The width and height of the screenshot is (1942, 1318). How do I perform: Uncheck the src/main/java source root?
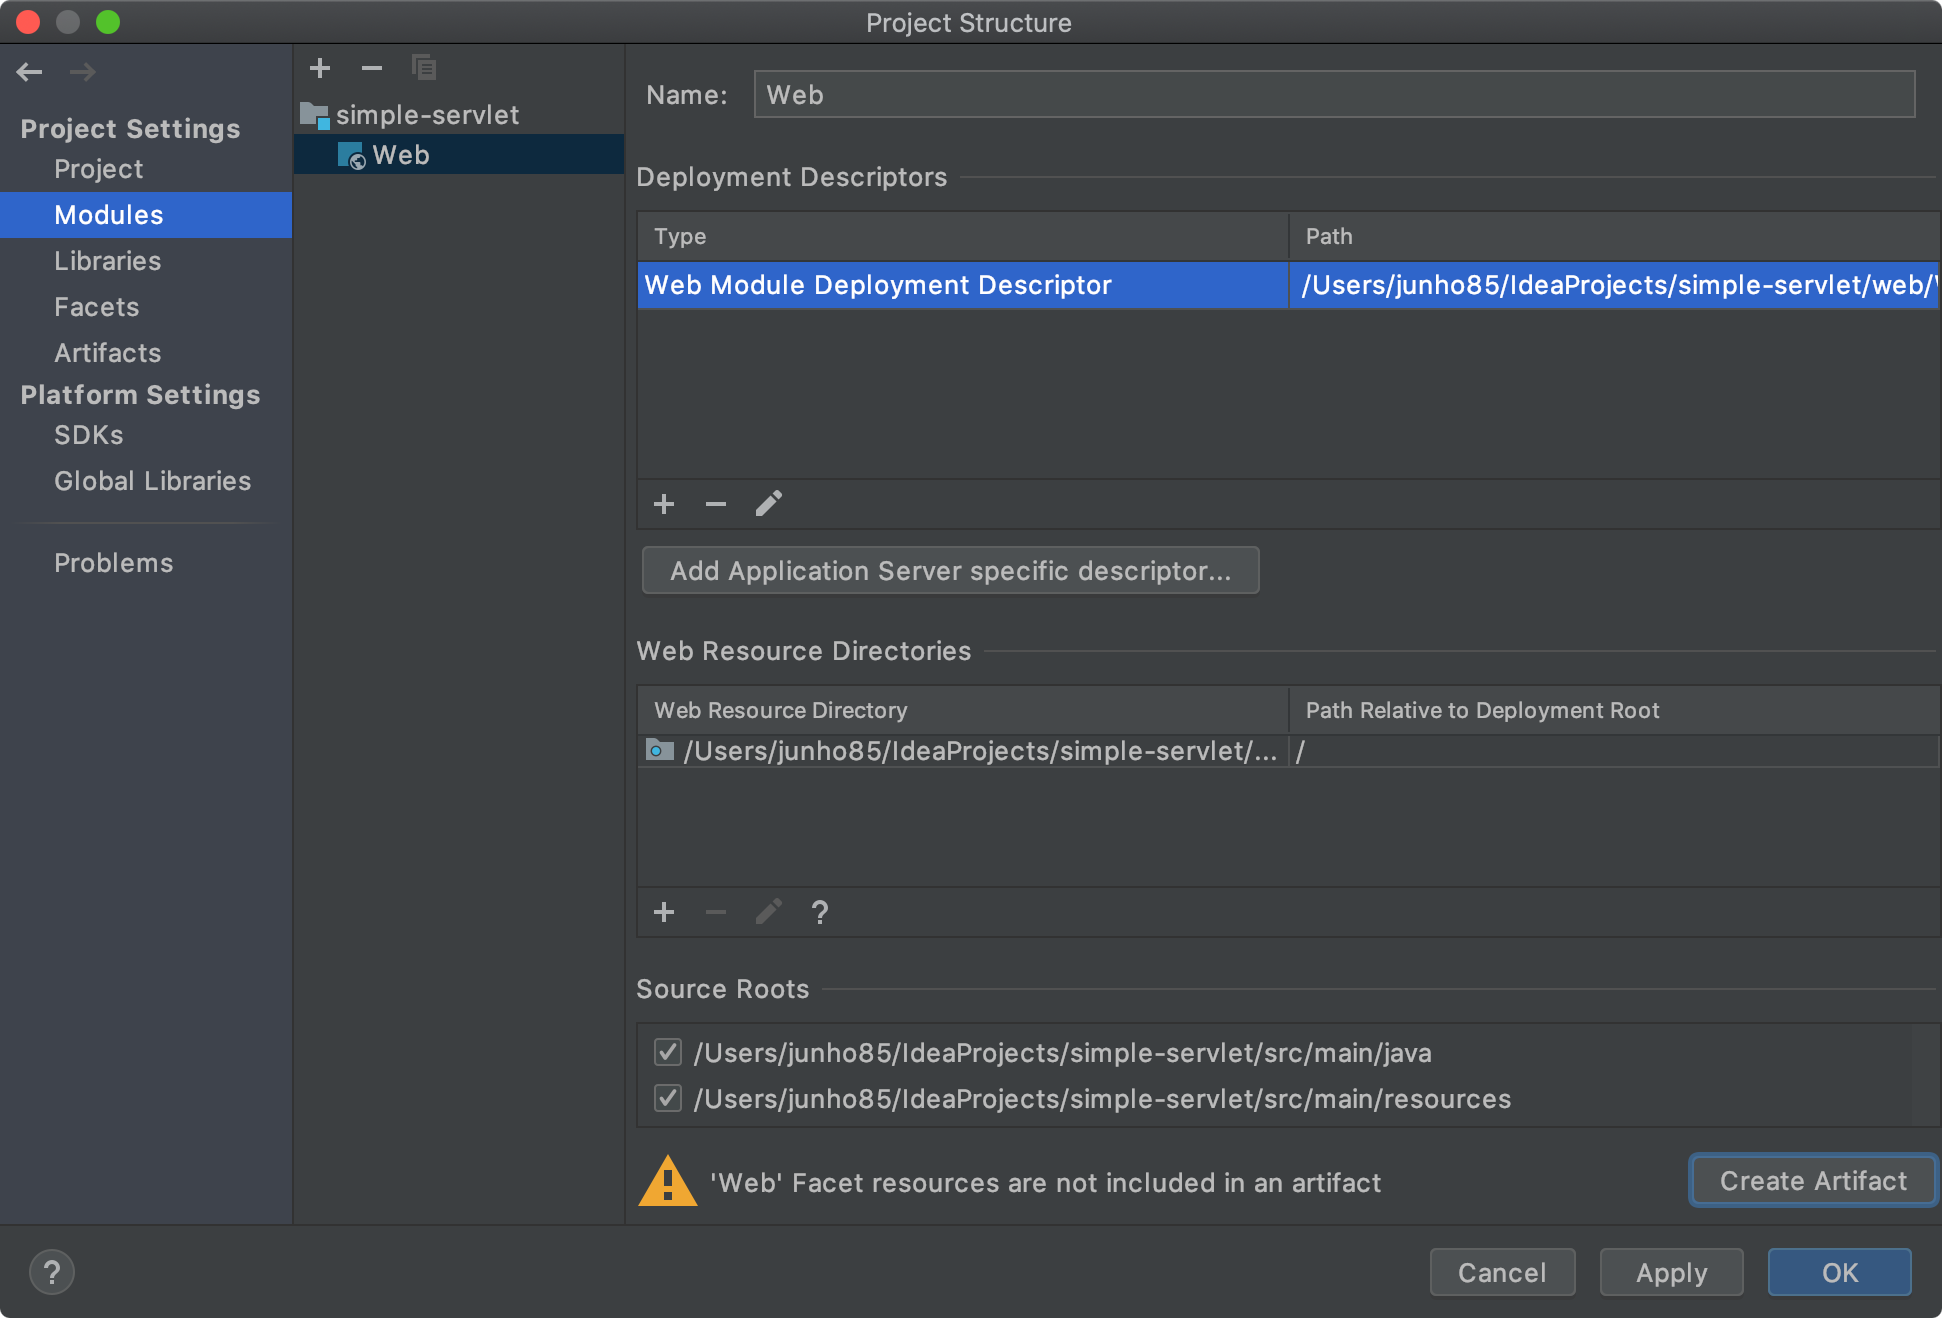[668, 1052]
